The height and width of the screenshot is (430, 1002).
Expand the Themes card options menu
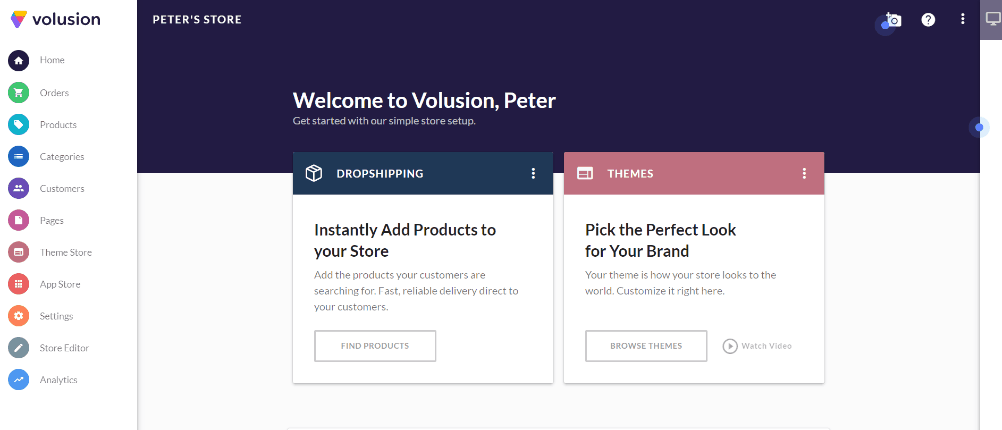click(x=804, y=174)
